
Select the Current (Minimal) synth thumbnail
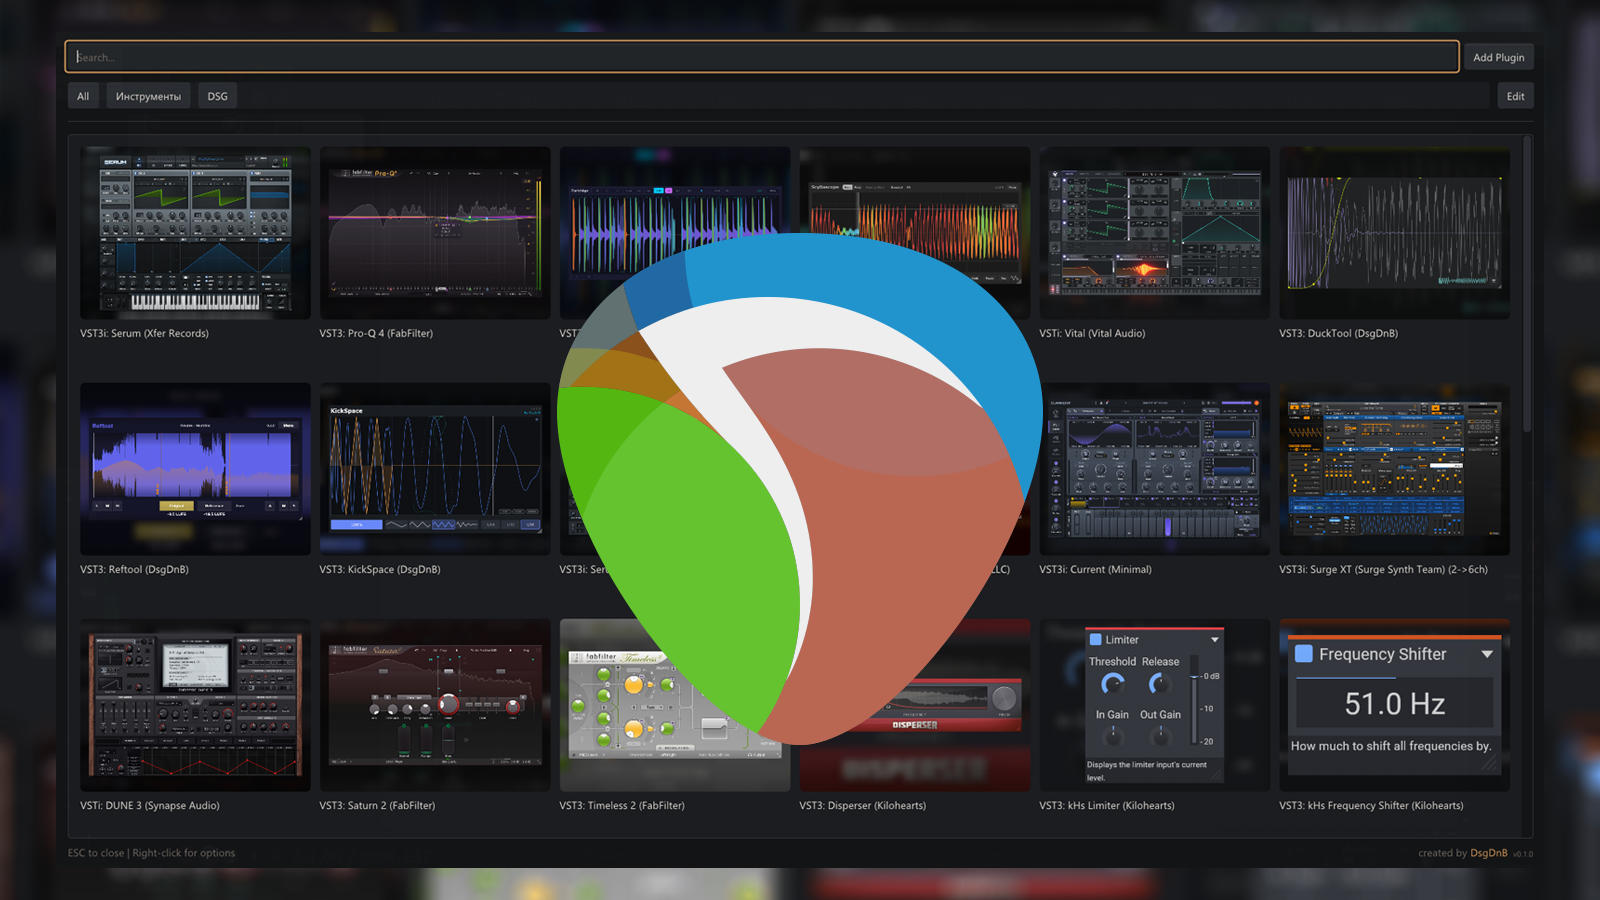pos(1155,469)
